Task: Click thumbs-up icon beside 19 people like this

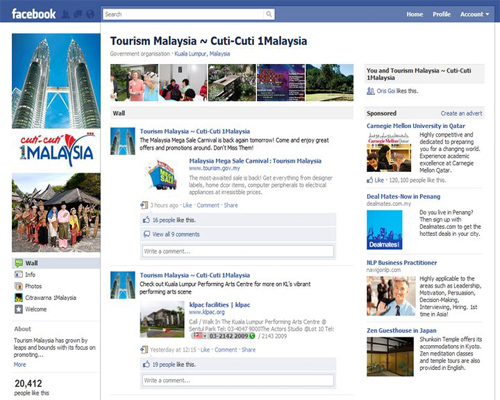Action: click(146, 364)
